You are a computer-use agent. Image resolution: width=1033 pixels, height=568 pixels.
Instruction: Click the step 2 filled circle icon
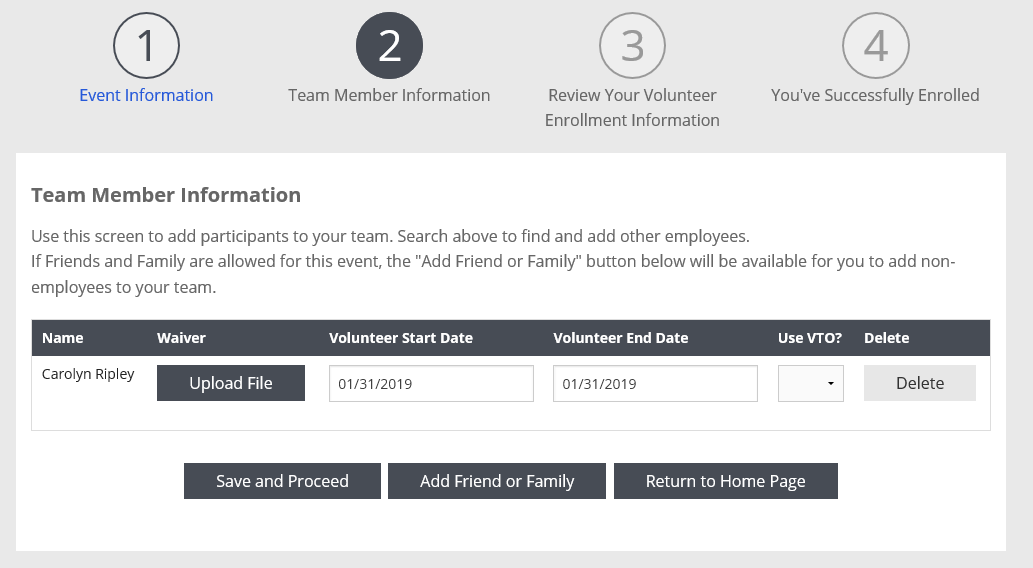(x=389, y=45)
